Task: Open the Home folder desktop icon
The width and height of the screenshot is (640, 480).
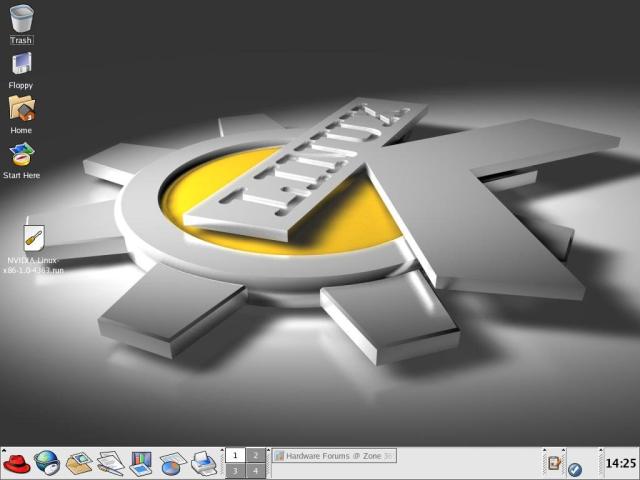Action: click(22, 108)
